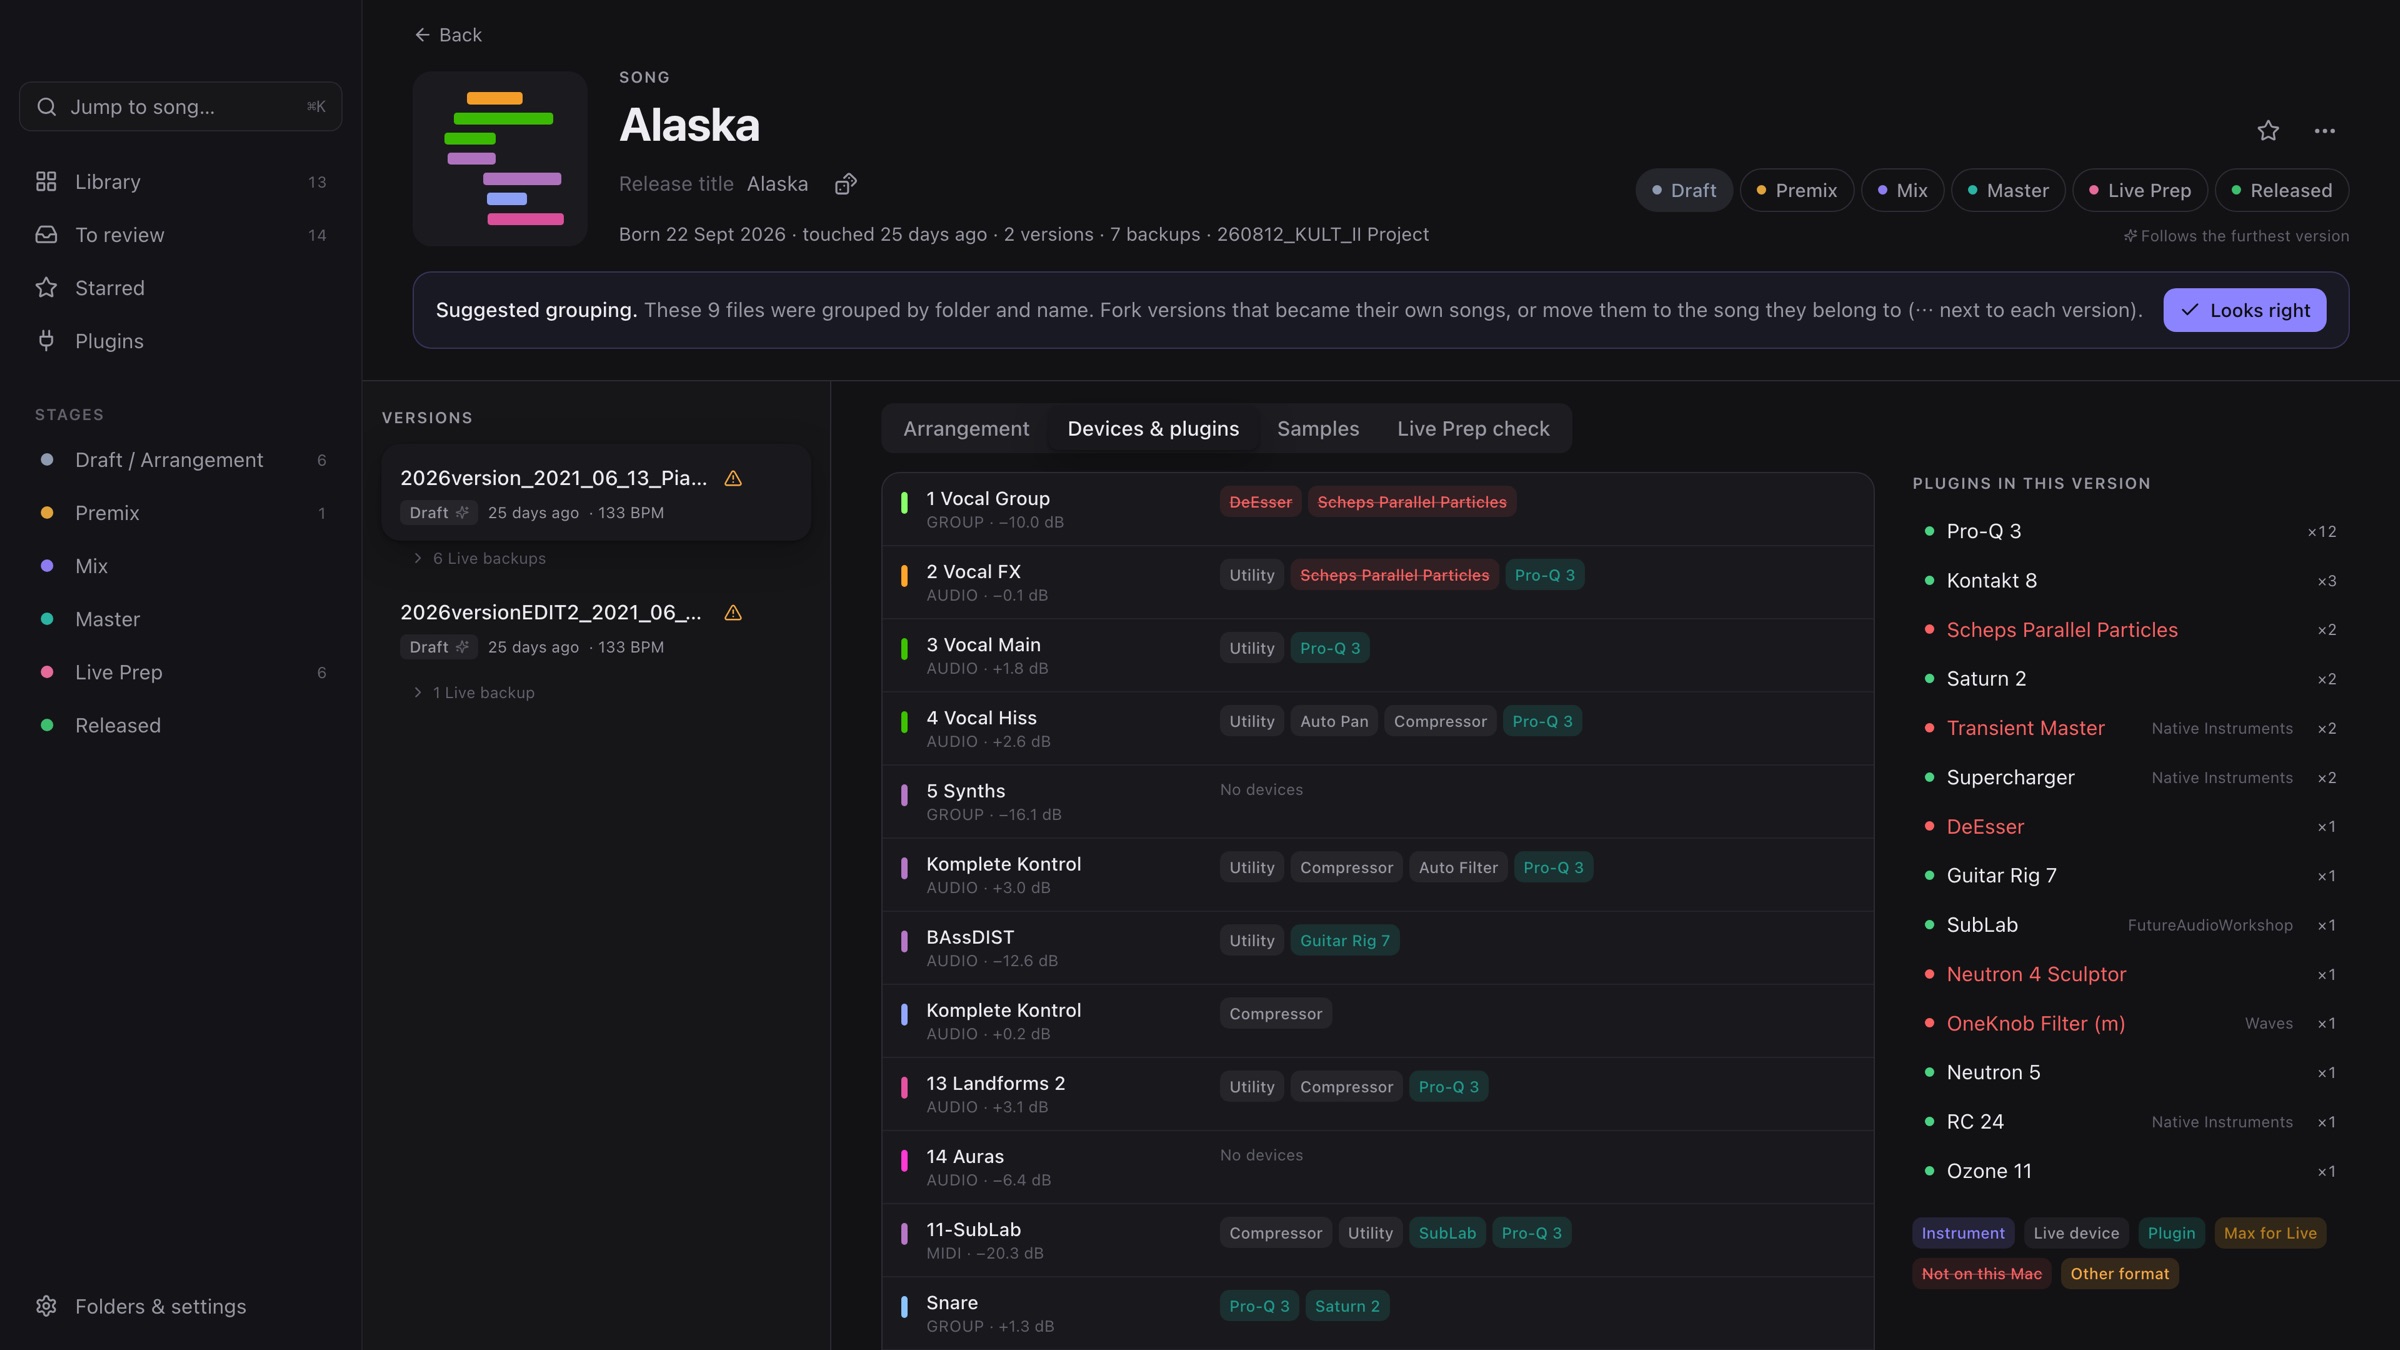The image size is (2400, 1350).
Task: Set stage to Released pill
Action: 2282,190
